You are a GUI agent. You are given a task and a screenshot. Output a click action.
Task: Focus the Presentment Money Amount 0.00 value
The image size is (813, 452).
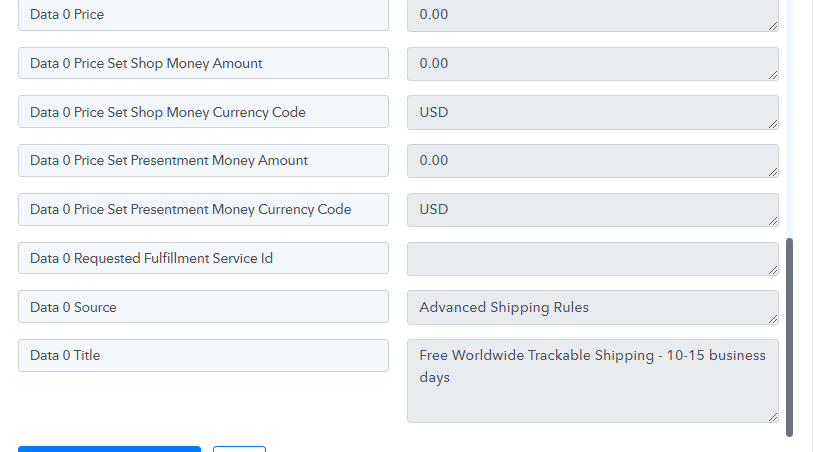click(x=593, y=161)
